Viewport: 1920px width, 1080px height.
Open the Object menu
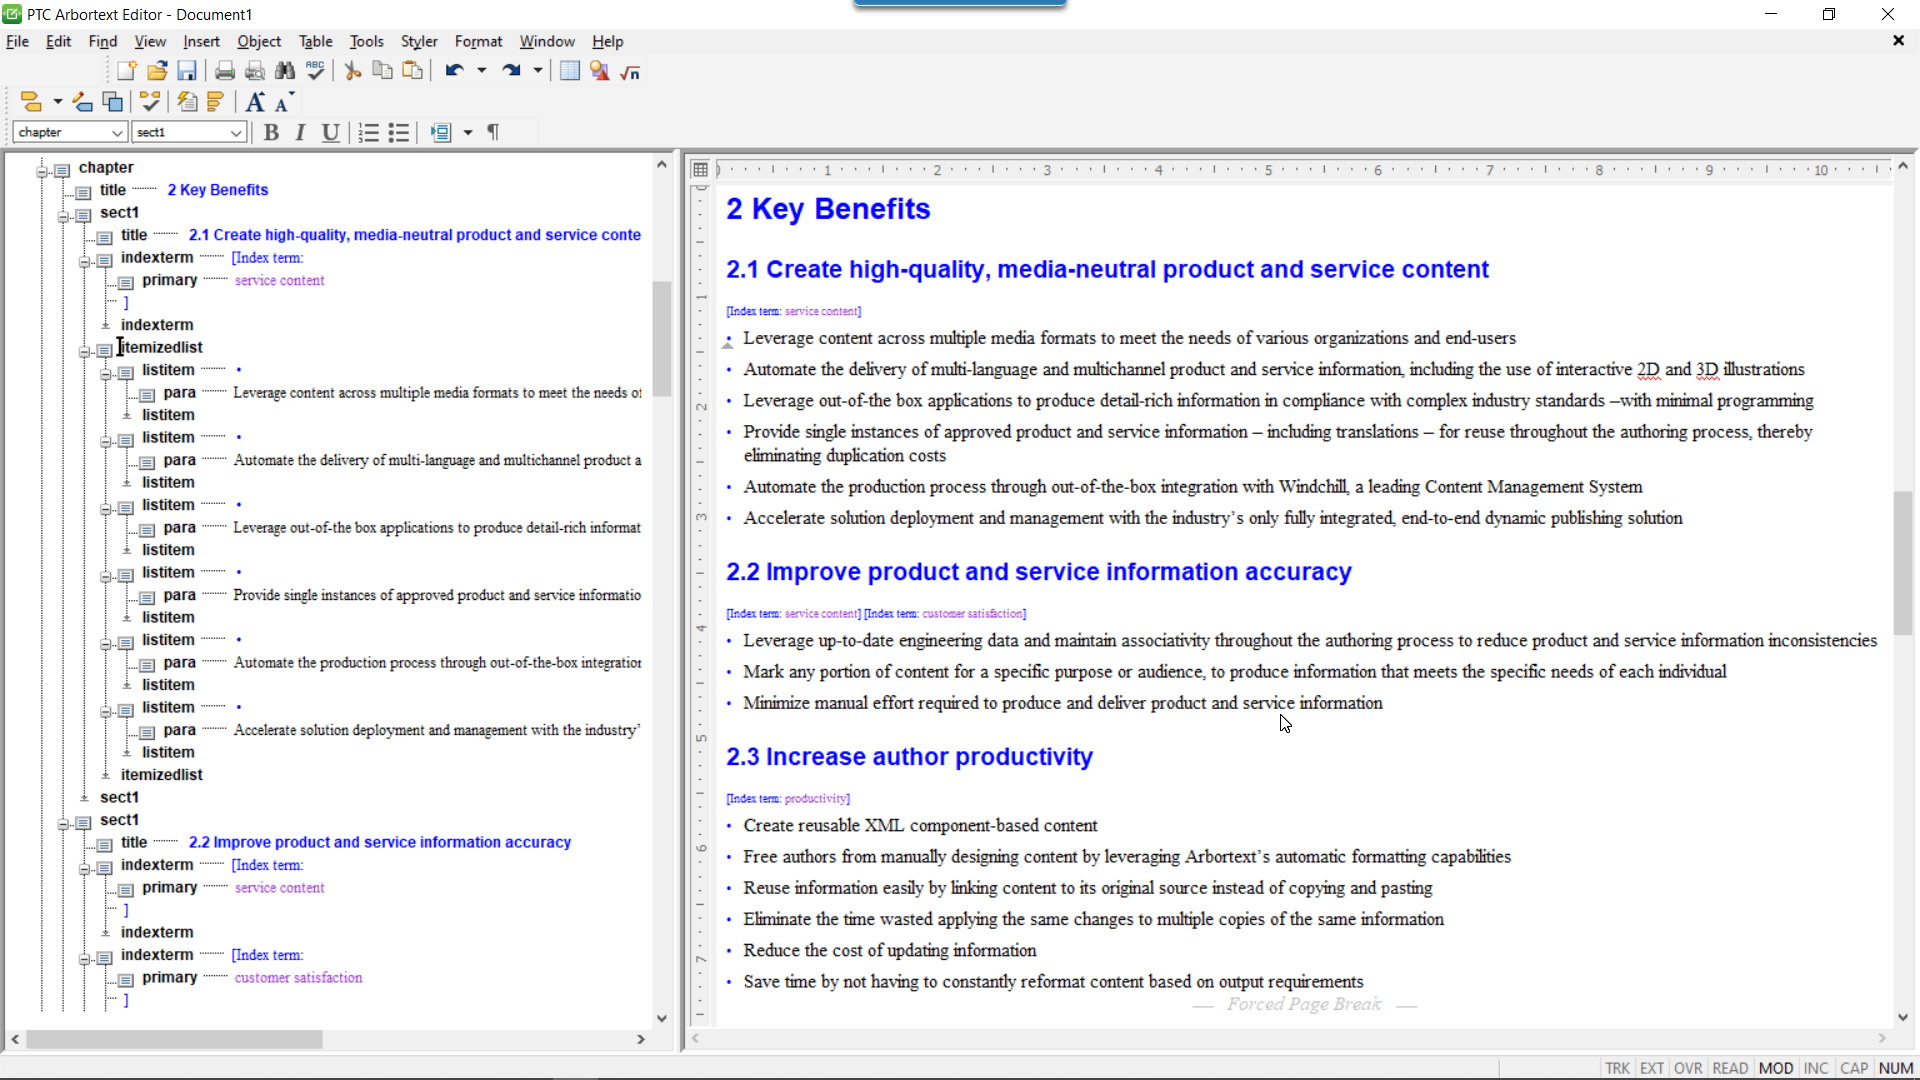point(259,41)
